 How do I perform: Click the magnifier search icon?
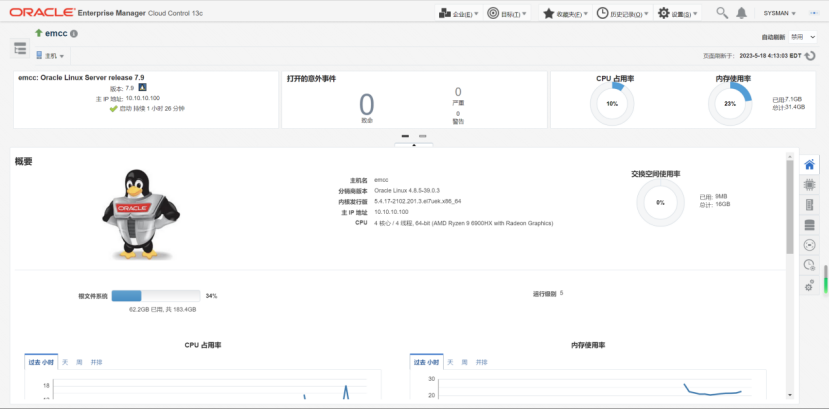(721, 13)
